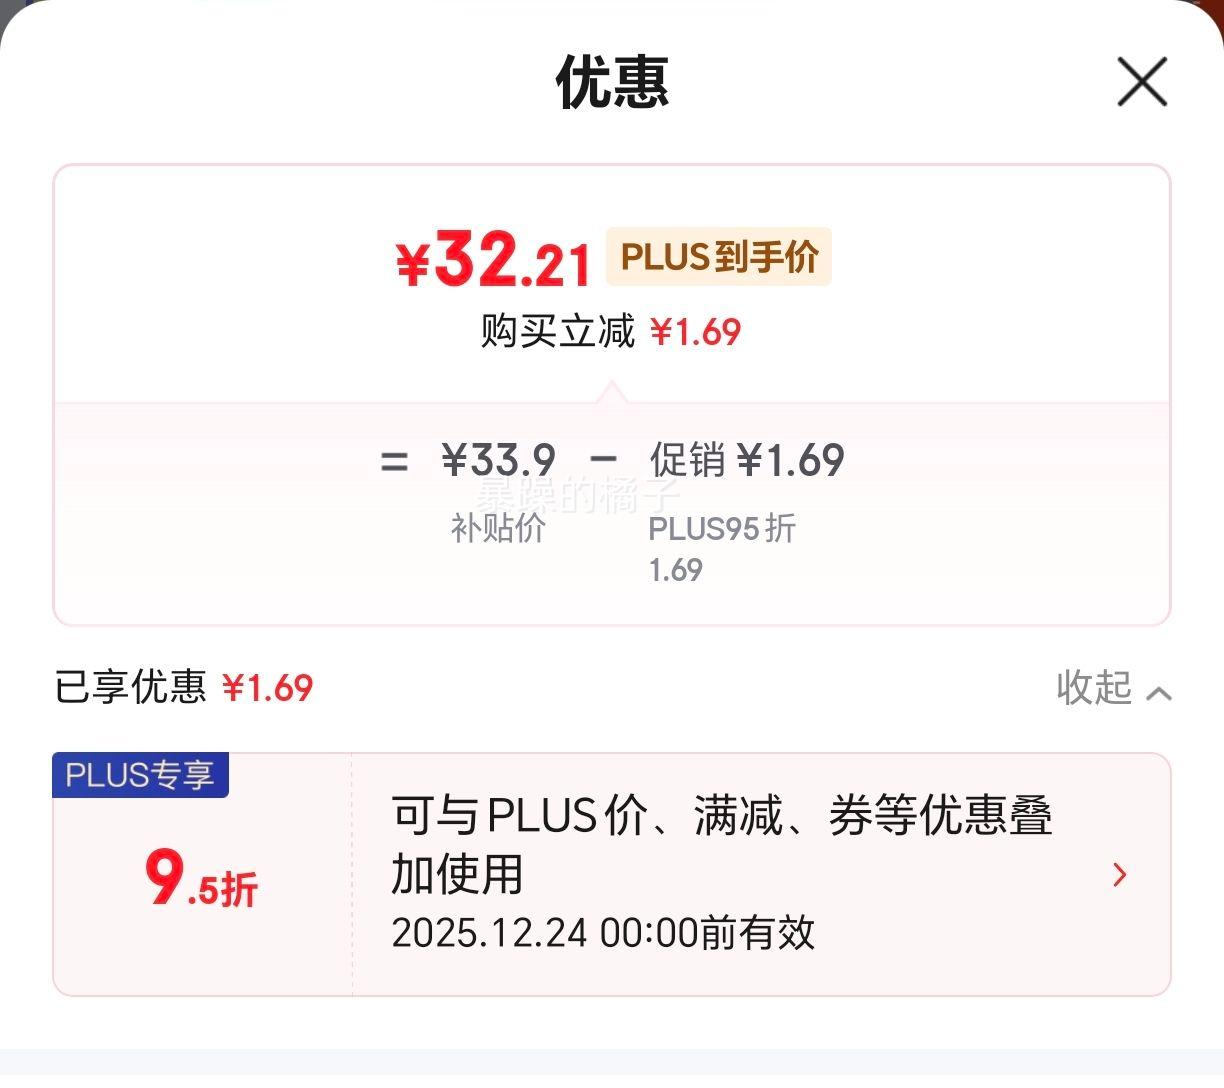Close the 优惠 popup with X
1224x1088 pixels.
click(1142, 82)
